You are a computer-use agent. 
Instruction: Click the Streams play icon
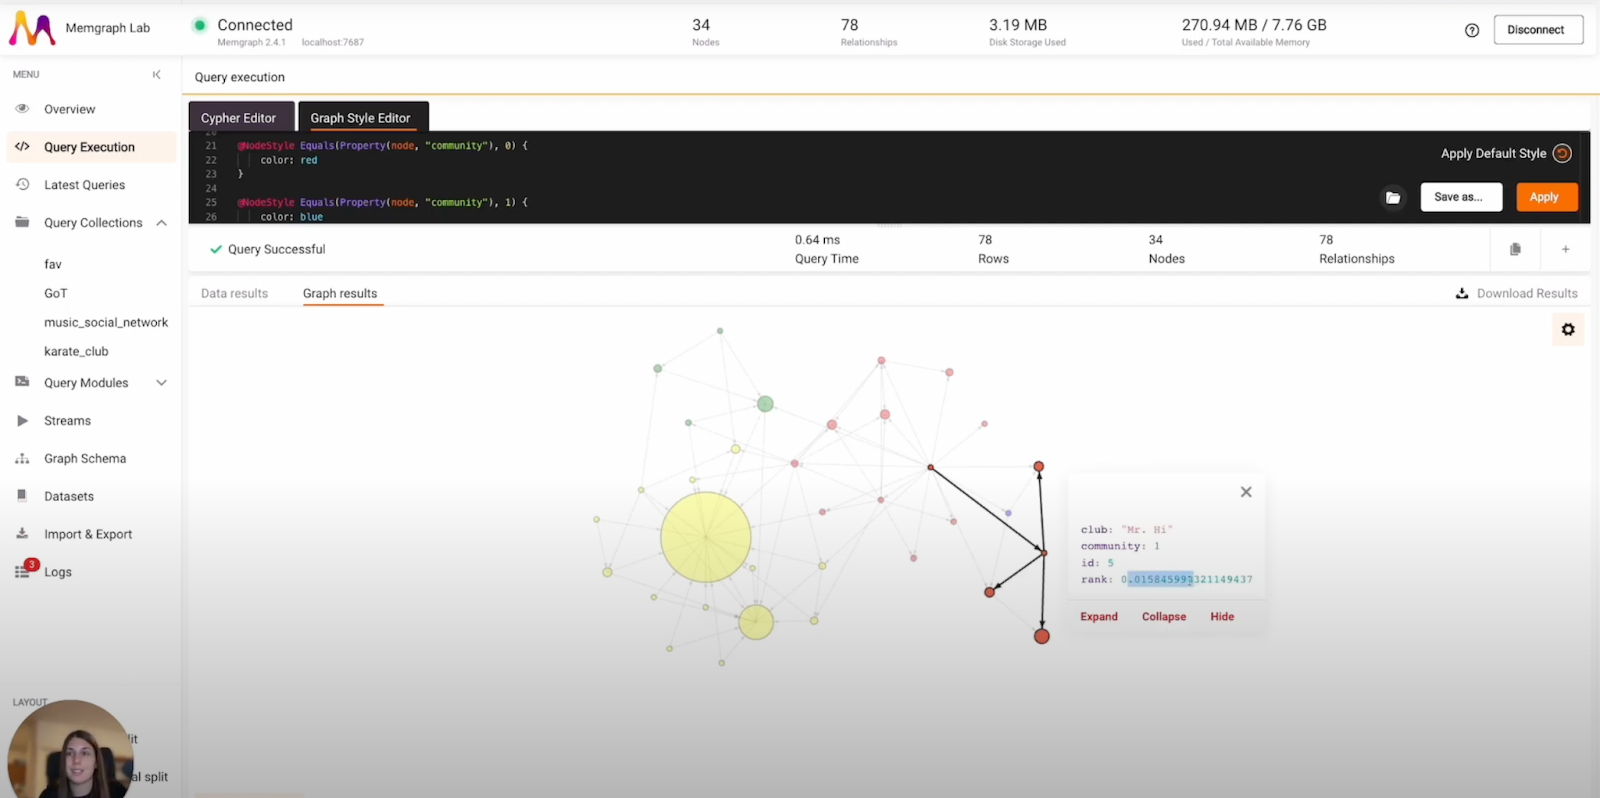coord(22,420)
